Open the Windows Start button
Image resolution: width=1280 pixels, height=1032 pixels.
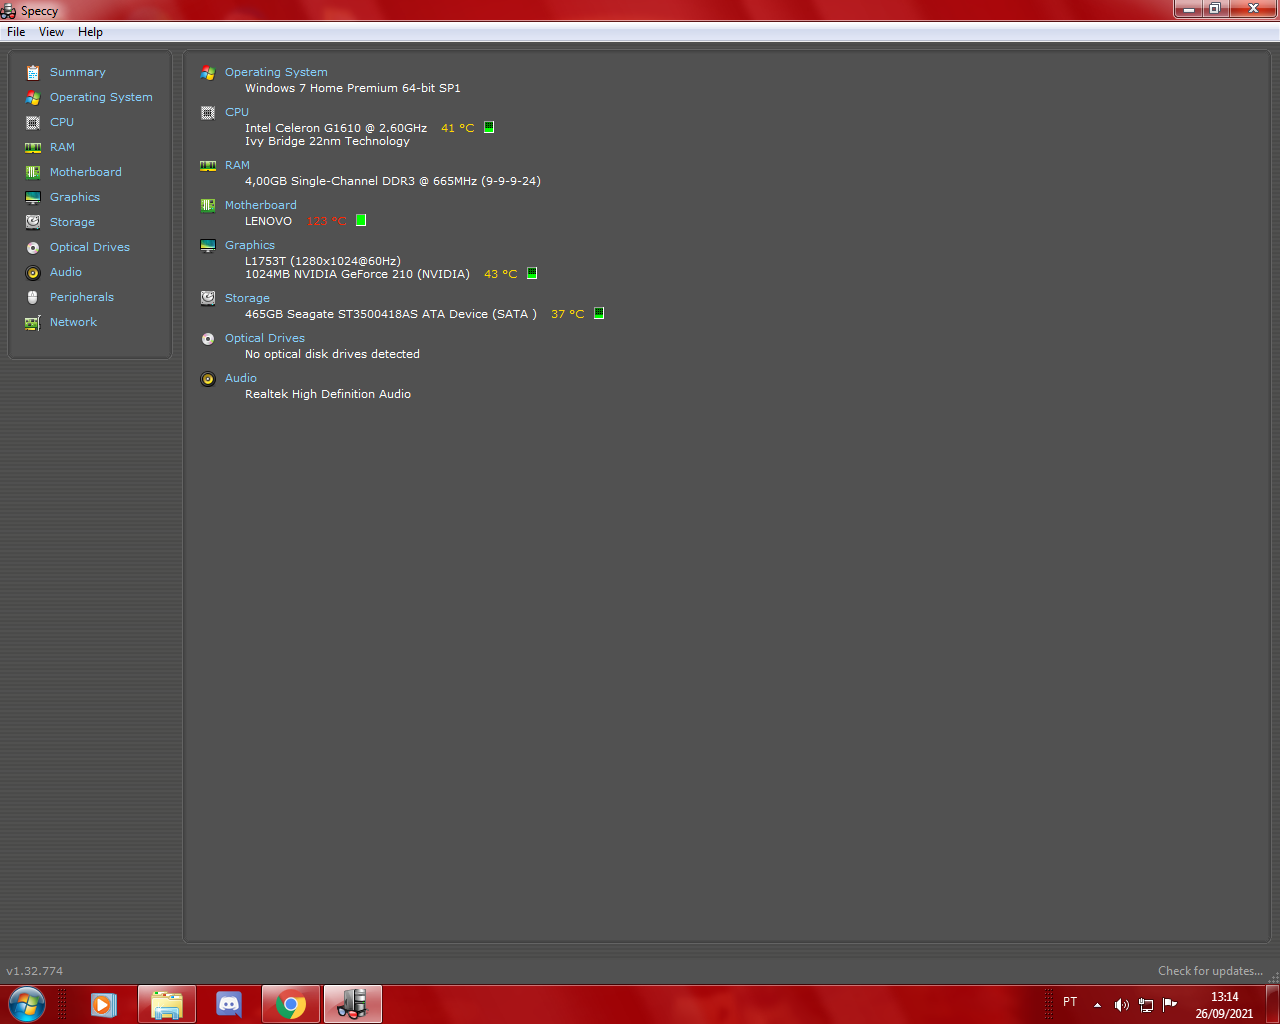pyautogui.click(x=27, y=1004)
